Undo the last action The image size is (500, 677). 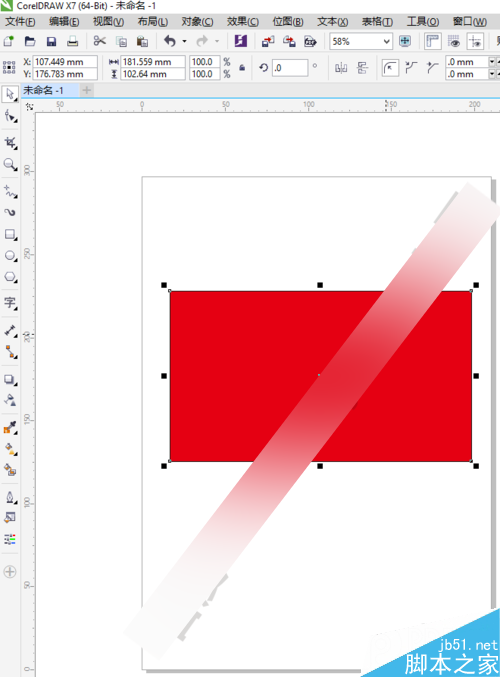pyautogui.click(x=170, y=41)
